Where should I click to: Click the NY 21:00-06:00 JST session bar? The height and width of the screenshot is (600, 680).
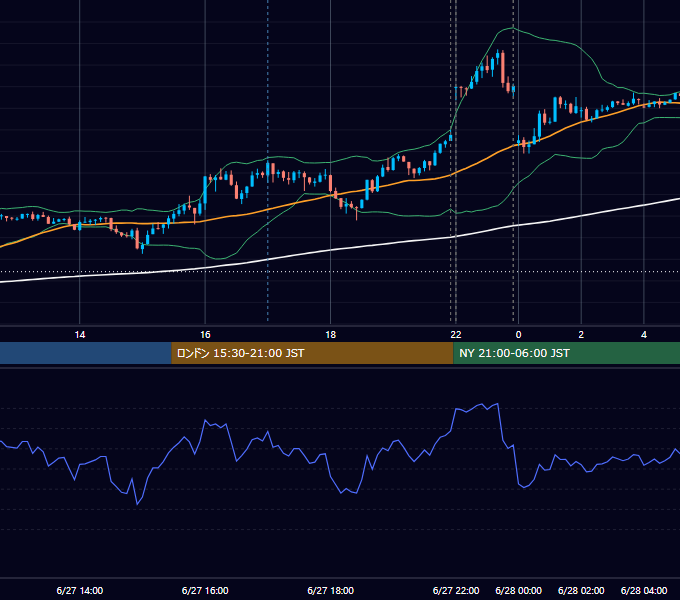pyautogui.click(x=566, y=353)
